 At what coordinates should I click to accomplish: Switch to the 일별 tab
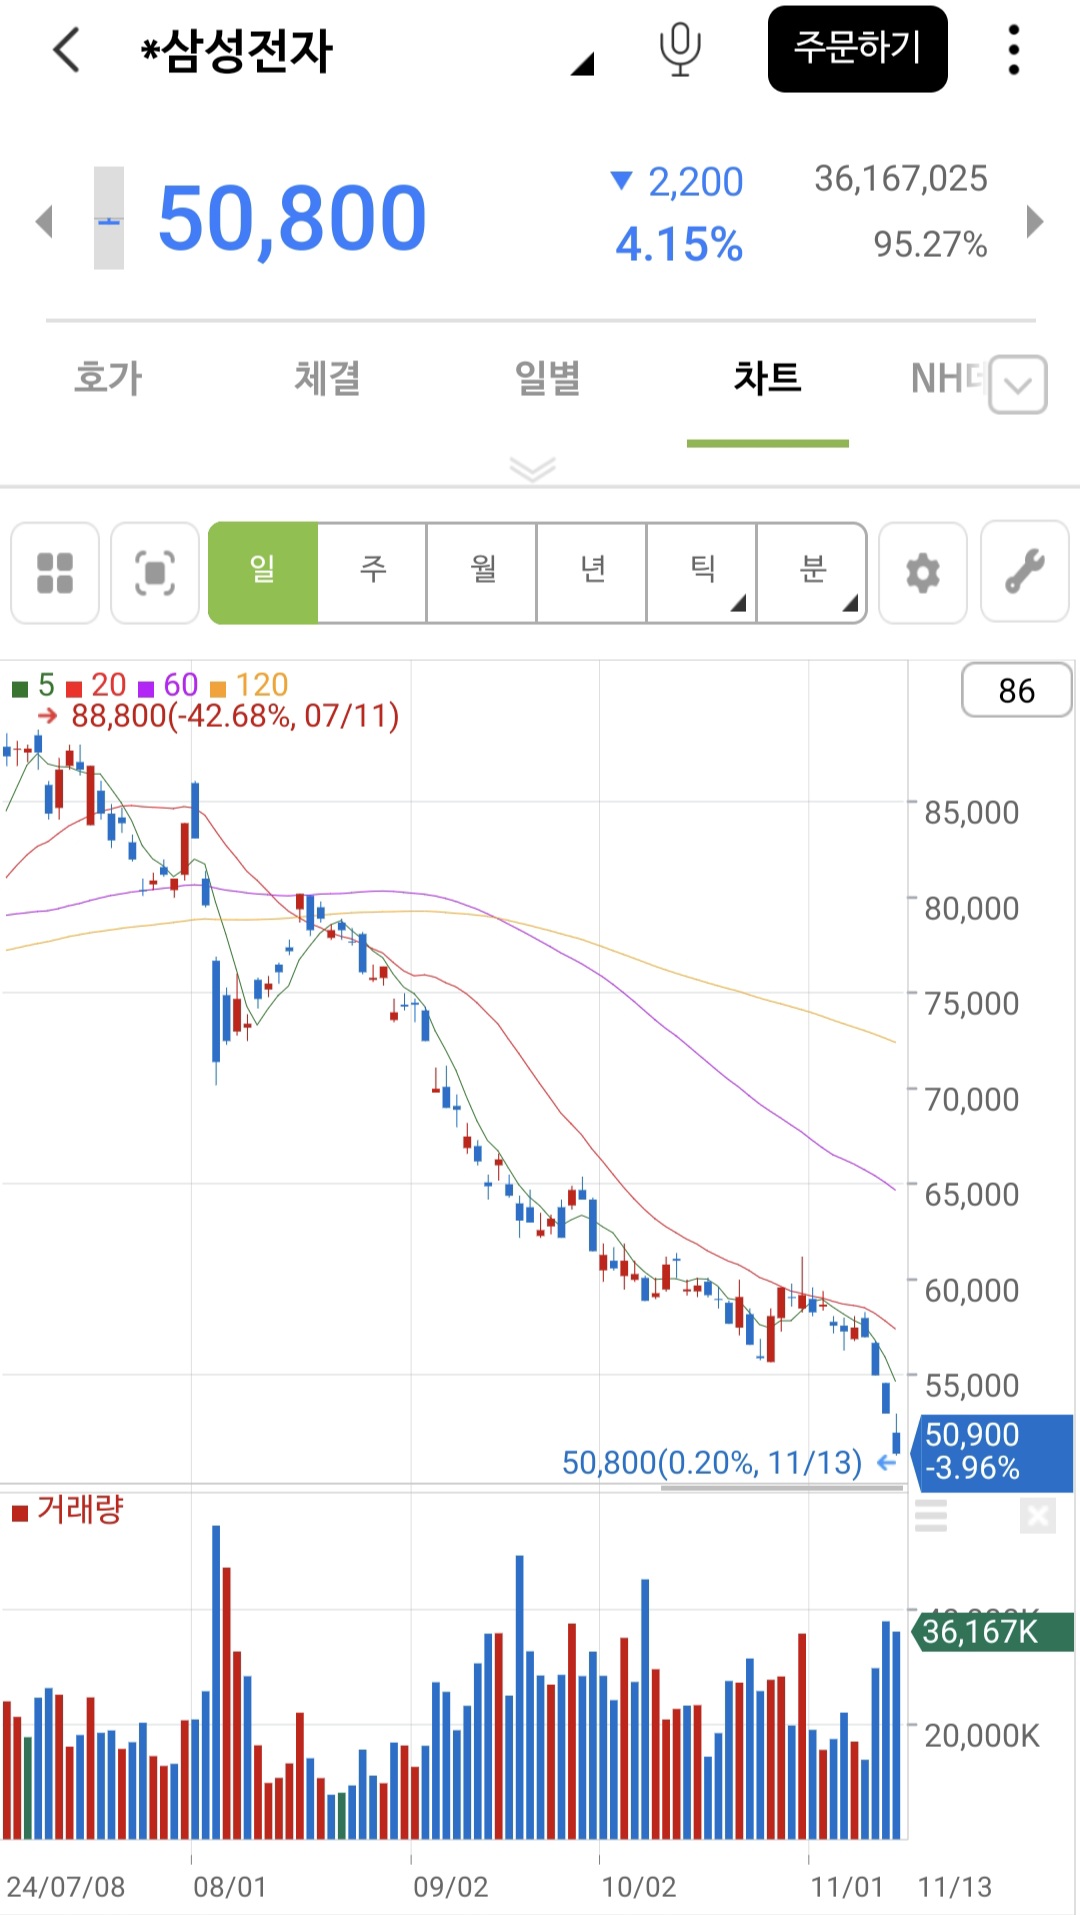coord(547,379)
